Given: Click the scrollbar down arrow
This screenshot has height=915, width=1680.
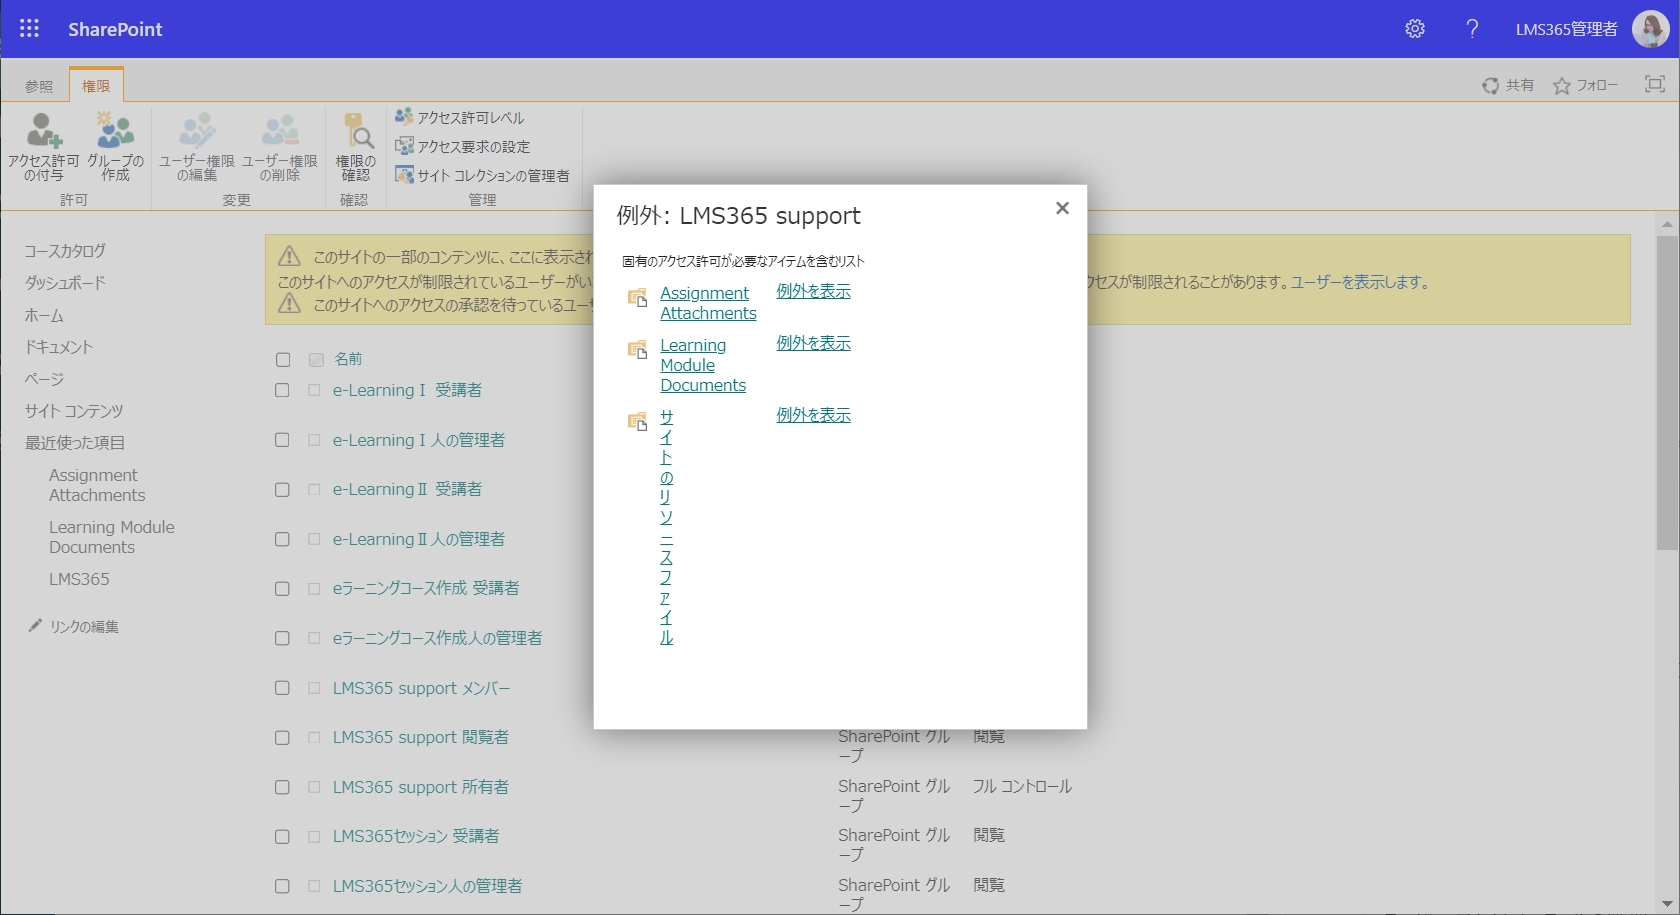Looking at the screenshot, I should (1666, 904).
